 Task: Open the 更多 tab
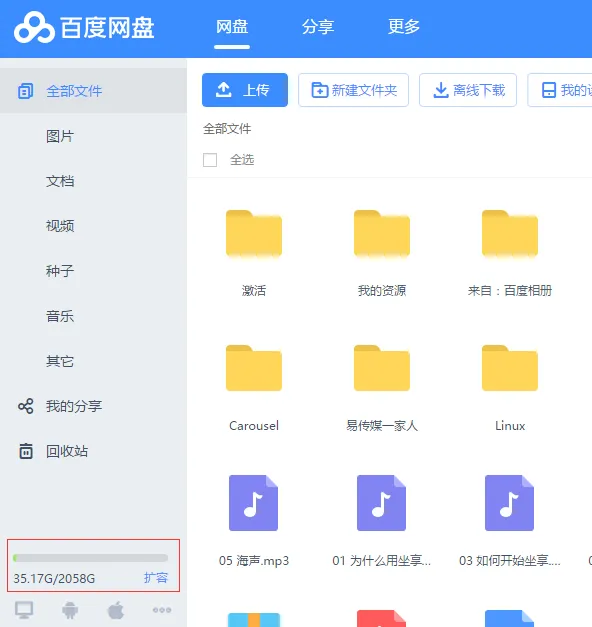coord(404,27)
